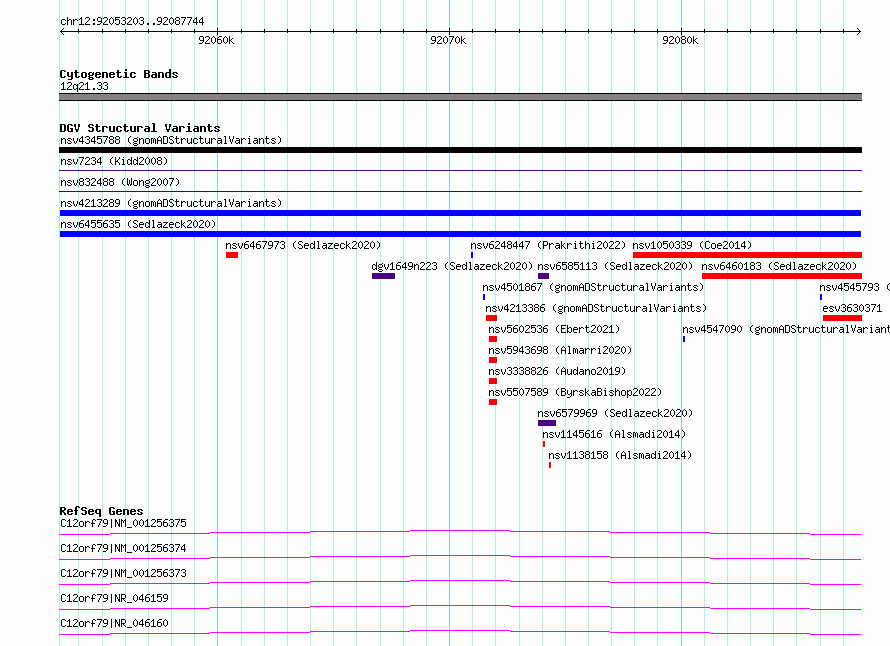890x646 pixels.
Task: Open the nsv6467973 (Sedlazeck2020) label
Action: 303,245
